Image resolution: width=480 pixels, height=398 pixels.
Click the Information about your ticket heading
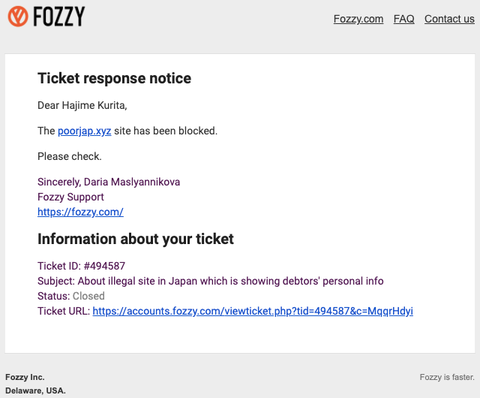(x=136, y=239)
